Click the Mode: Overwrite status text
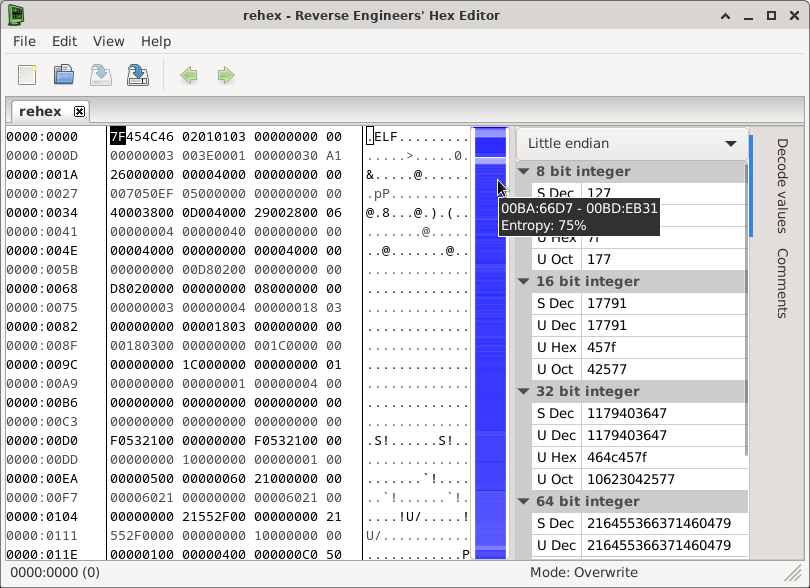This screenshot has width=810, height=588. [x=584, y=572]
